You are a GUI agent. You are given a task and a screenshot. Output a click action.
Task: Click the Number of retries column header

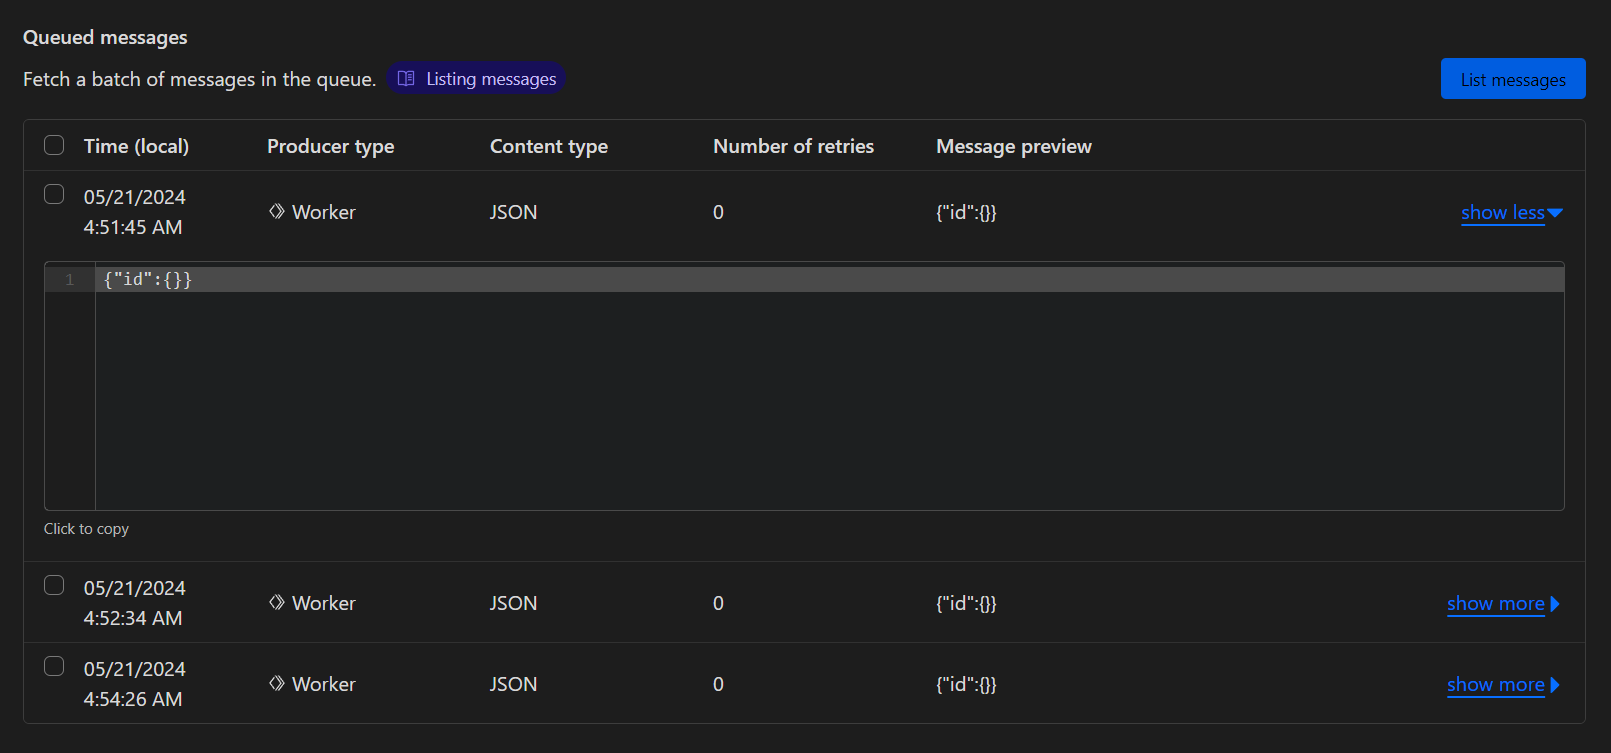click(793, 147)
